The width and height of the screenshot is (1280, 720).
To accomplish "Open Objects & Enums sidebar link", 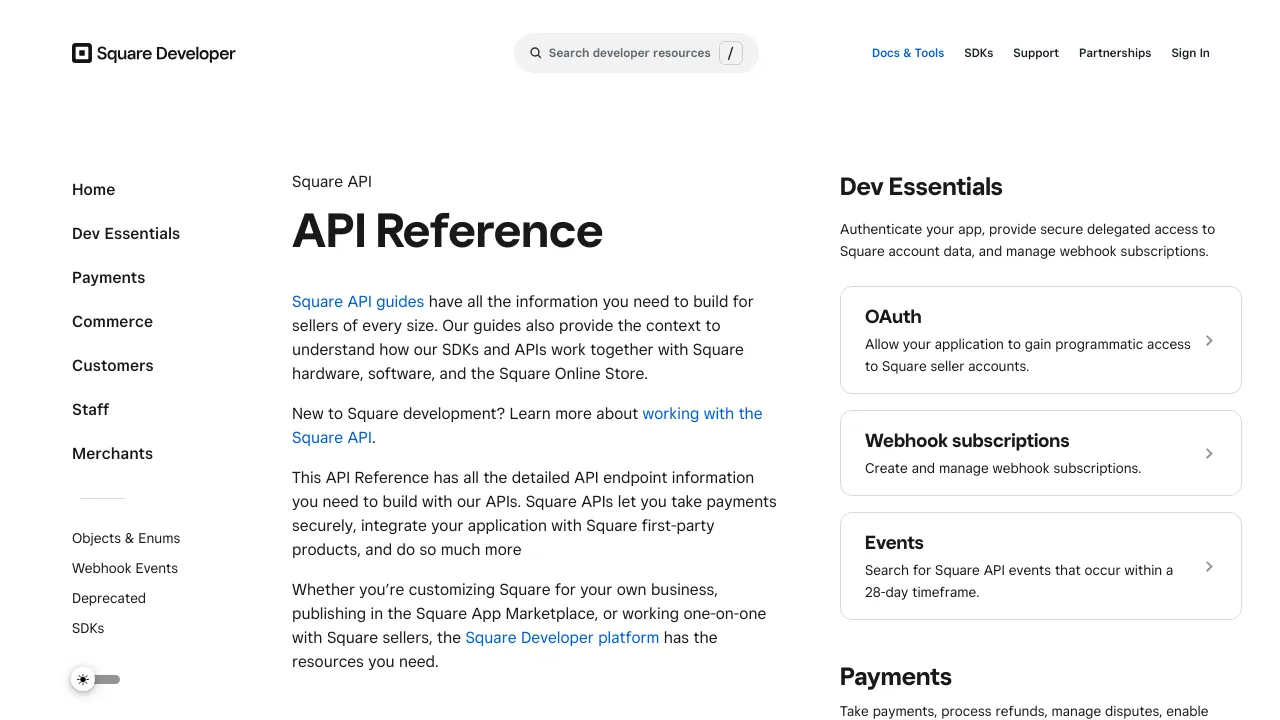I will 126,538.
